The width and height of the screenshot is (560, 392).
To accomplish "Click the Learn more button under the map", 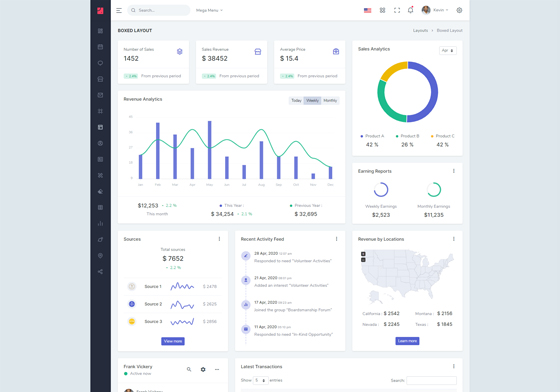I will tap(408, 341).
